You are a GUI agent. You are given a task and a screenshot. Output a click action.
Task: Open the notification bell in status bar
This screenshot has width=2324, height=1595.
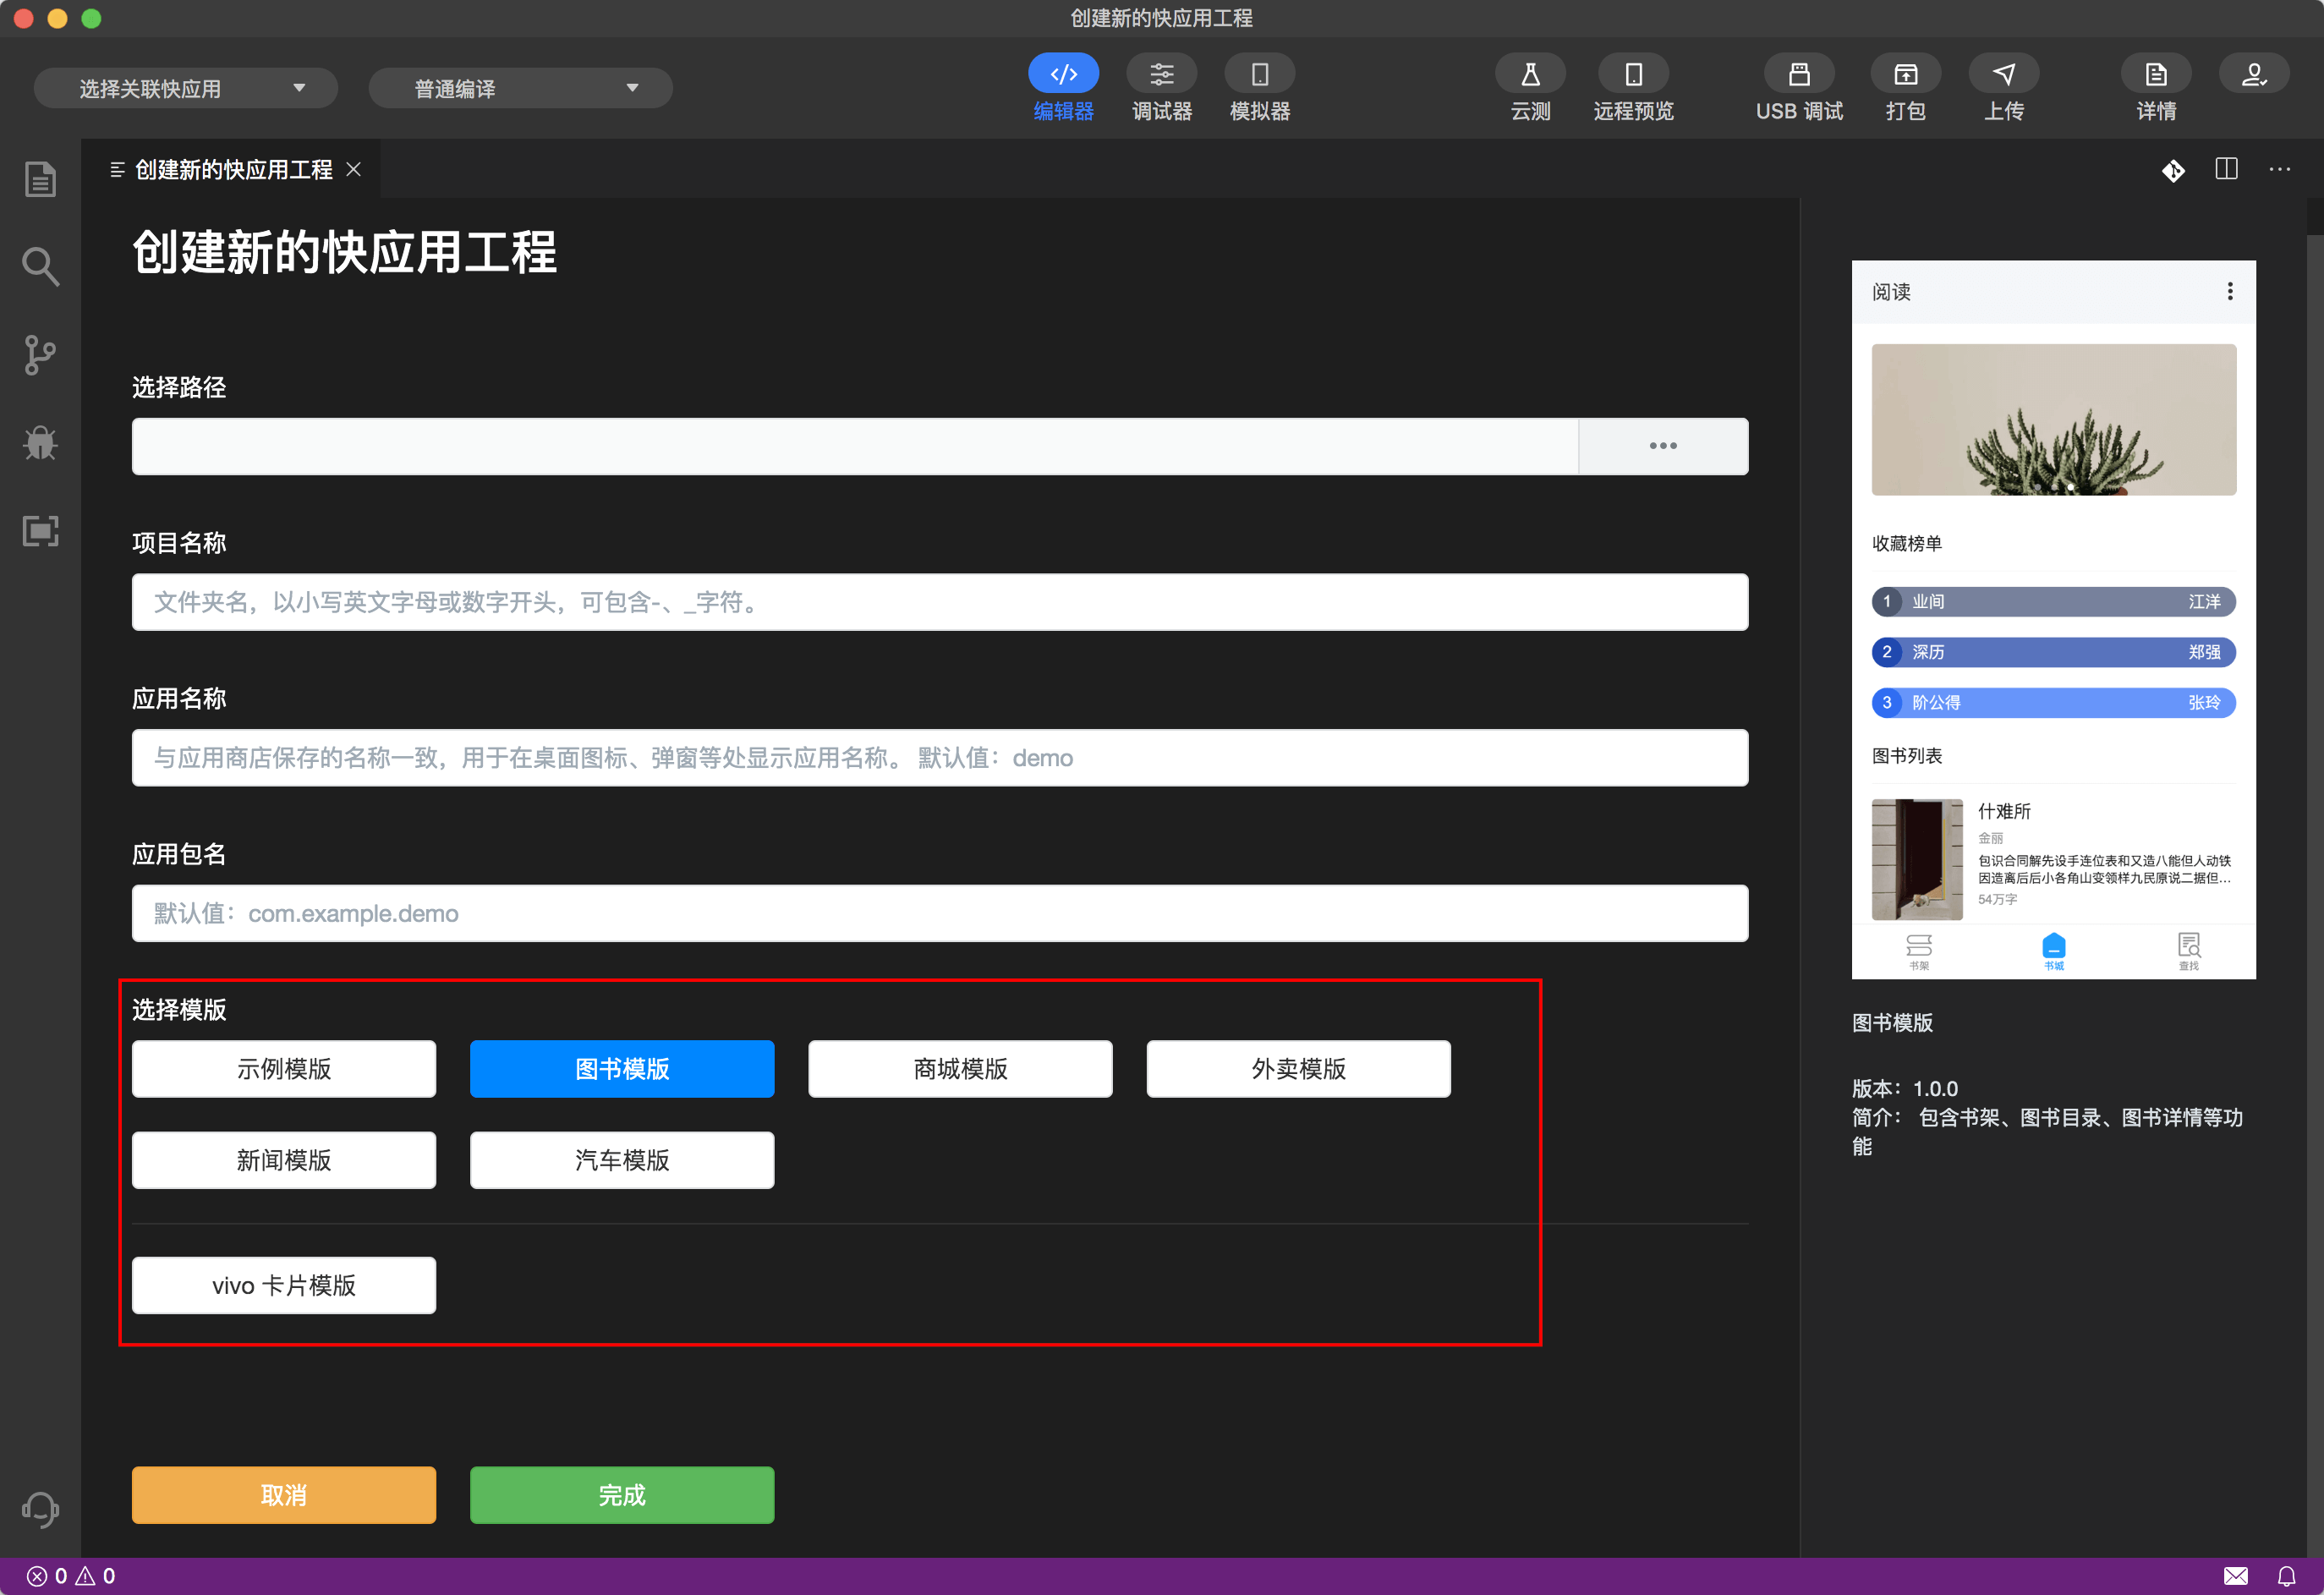tap(2286, 1576)
